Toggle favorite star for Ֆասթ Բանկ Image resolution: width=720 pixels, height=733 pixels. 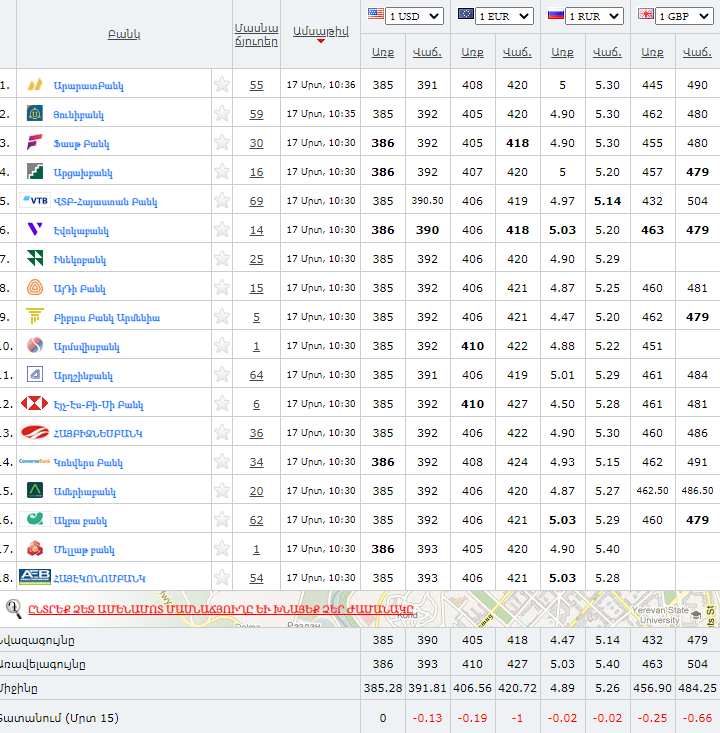pos(222,143)
